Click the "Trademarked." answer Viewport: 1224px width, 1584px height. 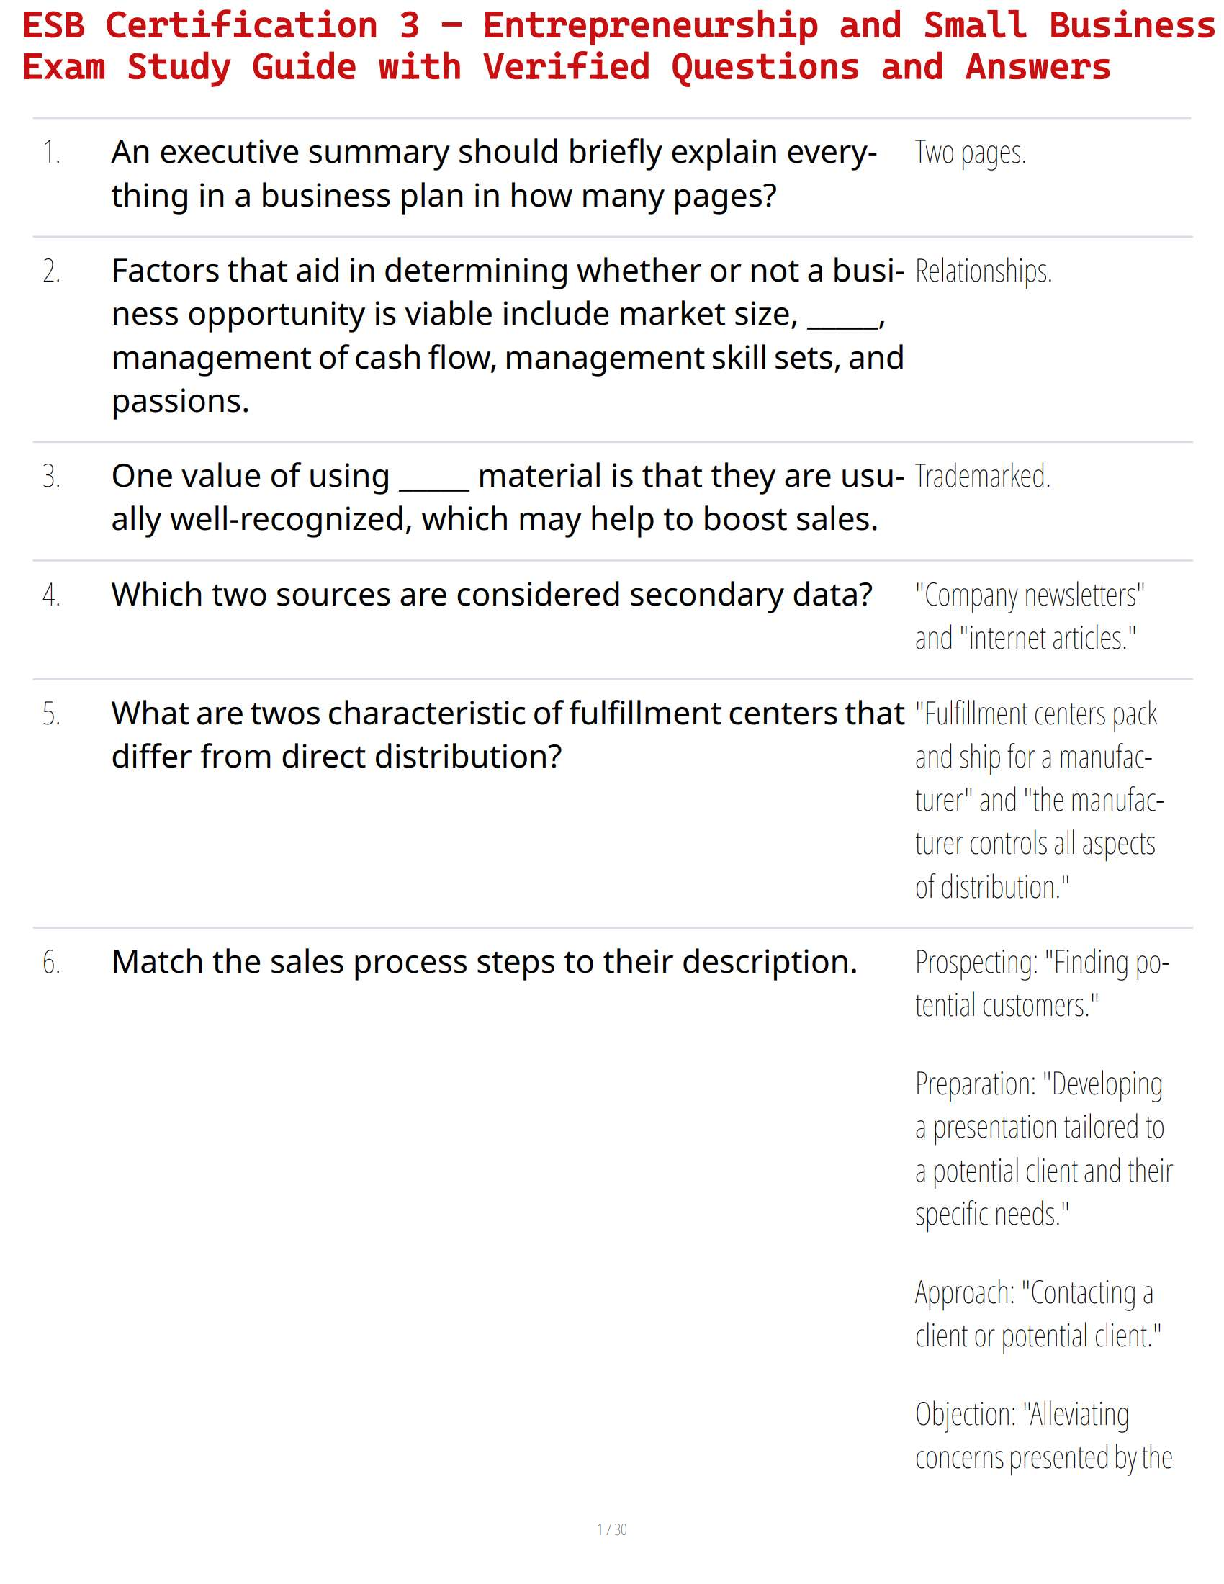click(982, 476)
